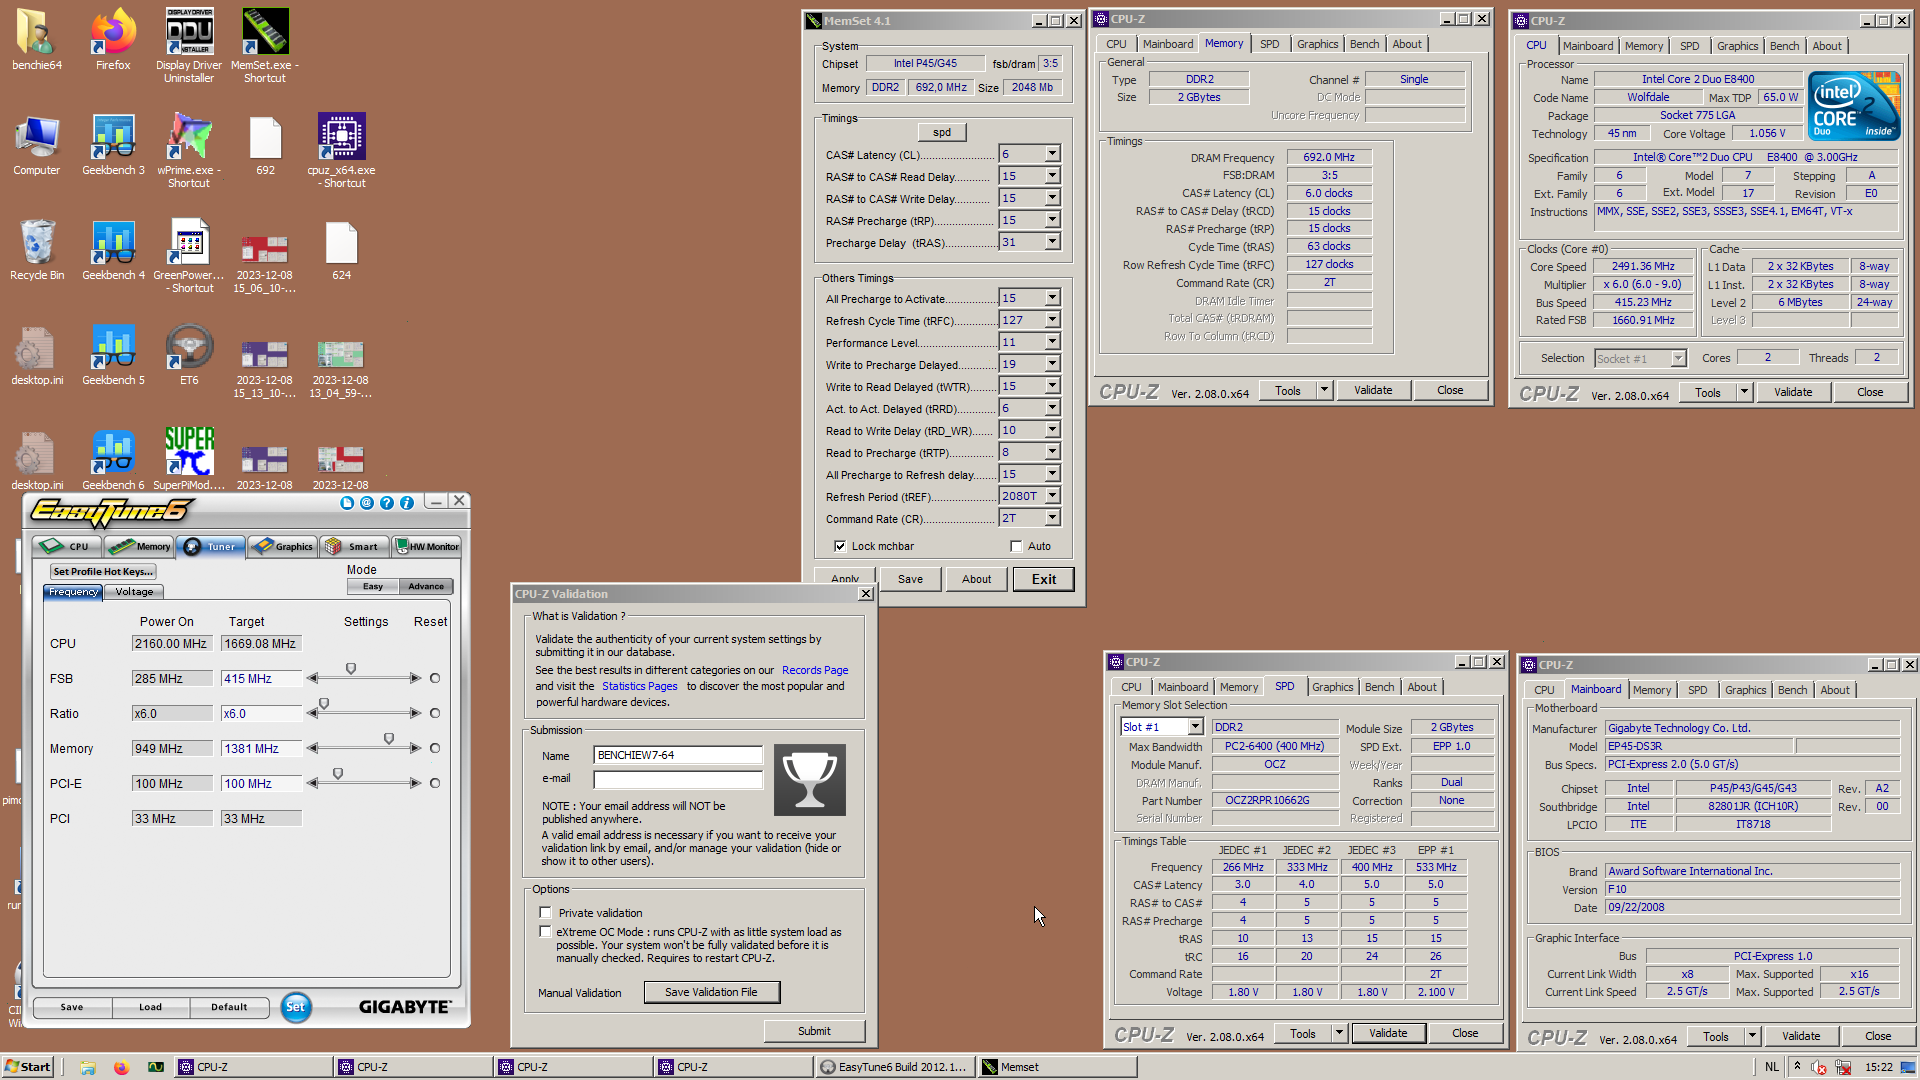Toggle Lock mchbar checkbox in MemSet
Image resolution: width=1920 pixels, height=1080 pixels.
click(x=840, y=546)
